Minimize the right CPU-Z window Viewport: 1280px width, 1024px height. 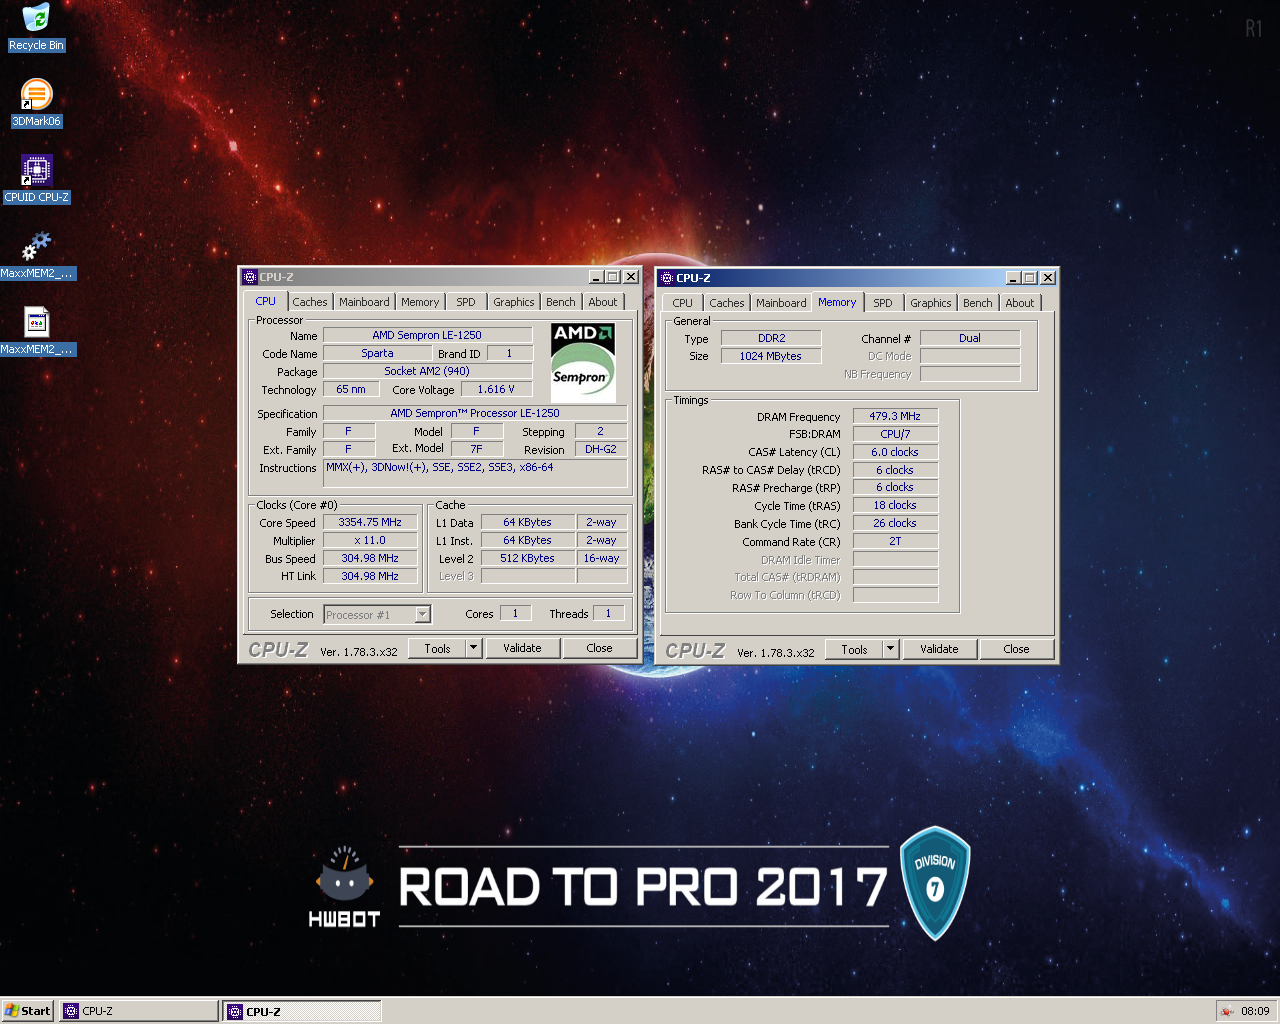click(1013, 278)
